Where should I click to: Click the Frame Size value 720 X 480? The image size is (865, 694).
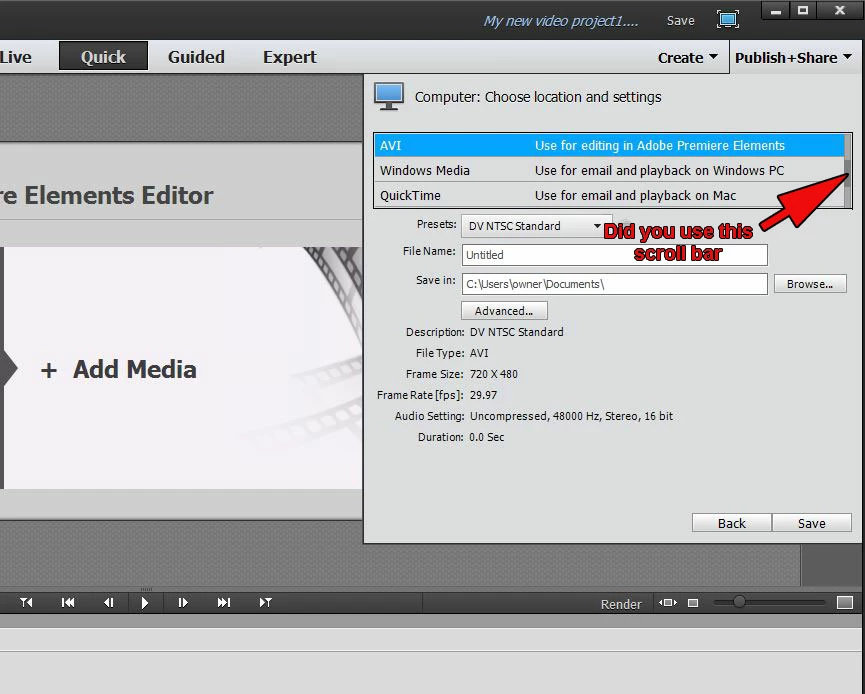click(494, 374)
